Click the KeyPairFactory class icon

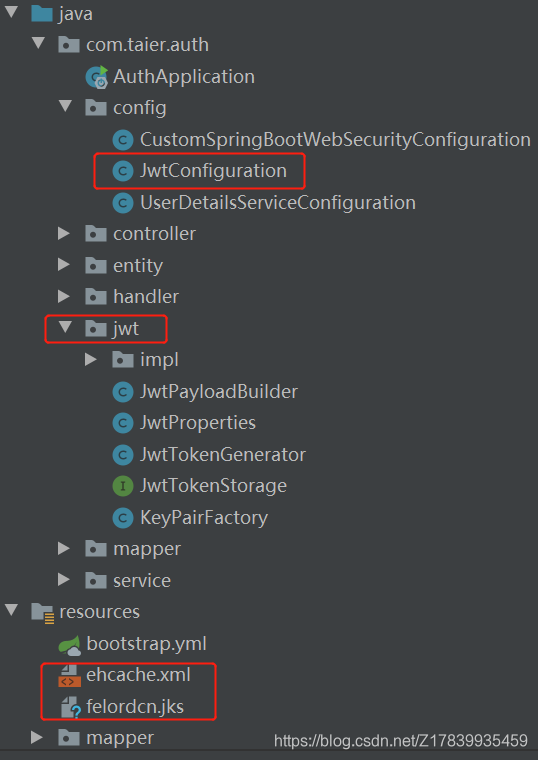click(123, 518)
